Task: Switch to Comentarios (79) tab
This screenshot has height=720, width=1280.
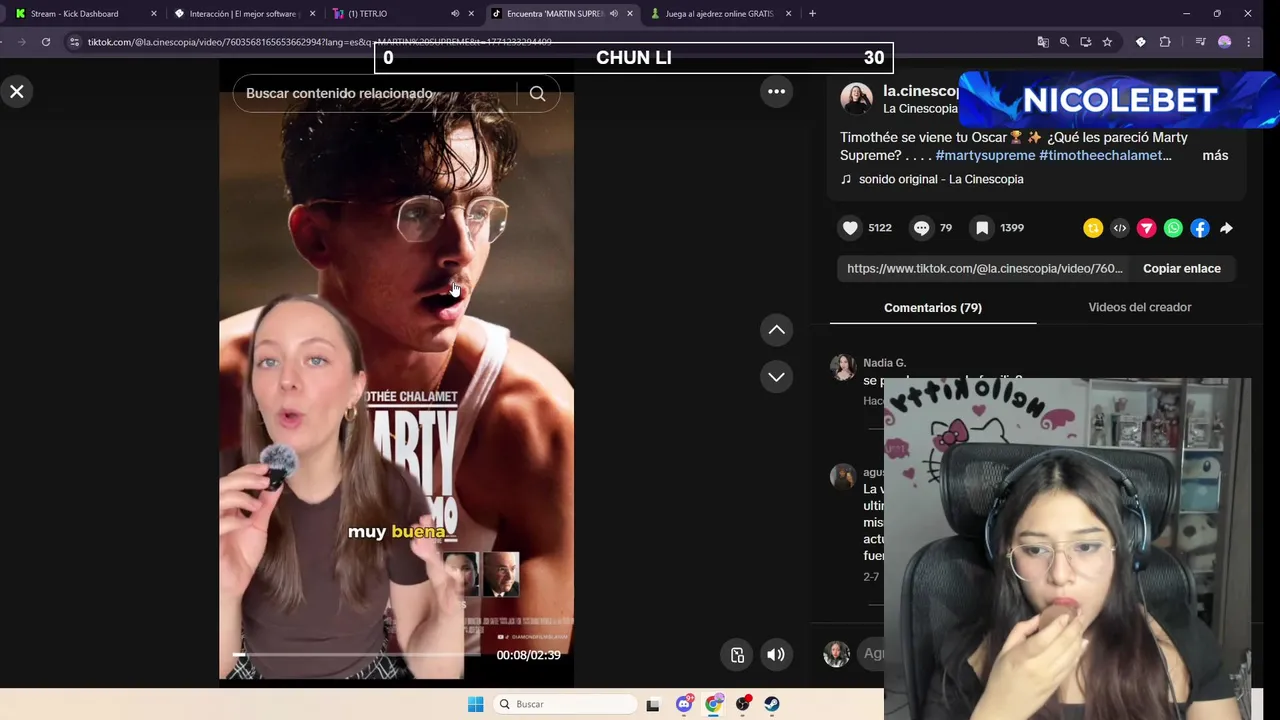Action: coord(933,307)
